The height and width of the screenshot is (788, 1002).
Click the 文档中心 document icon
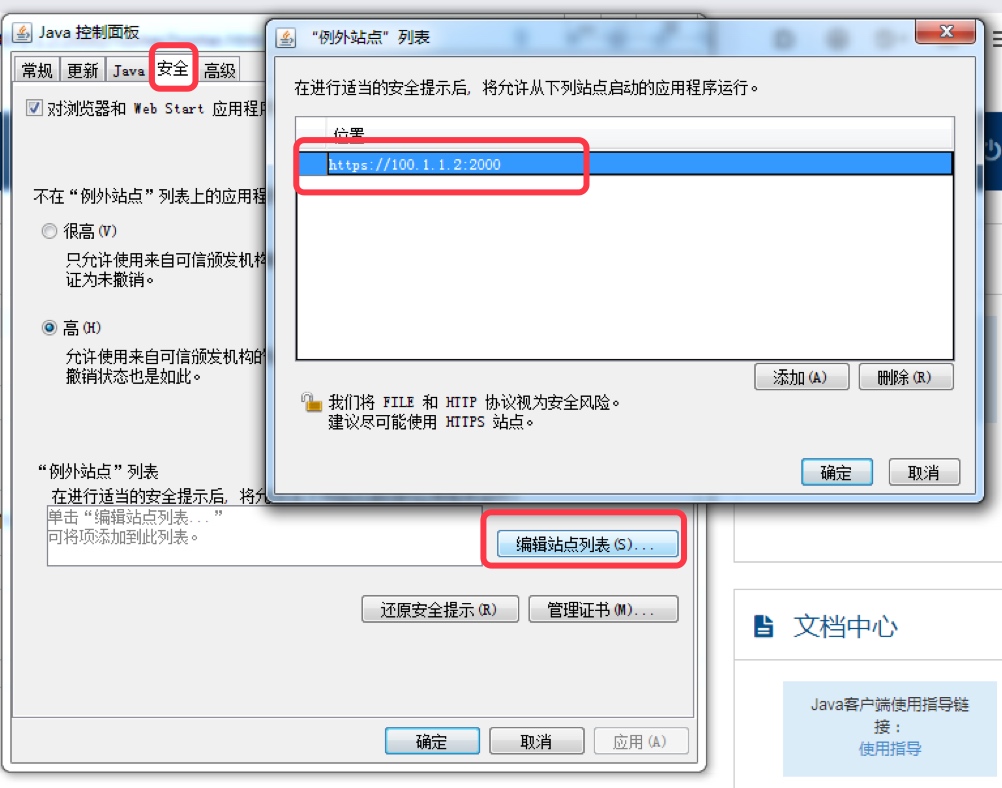tap(763, 626)
